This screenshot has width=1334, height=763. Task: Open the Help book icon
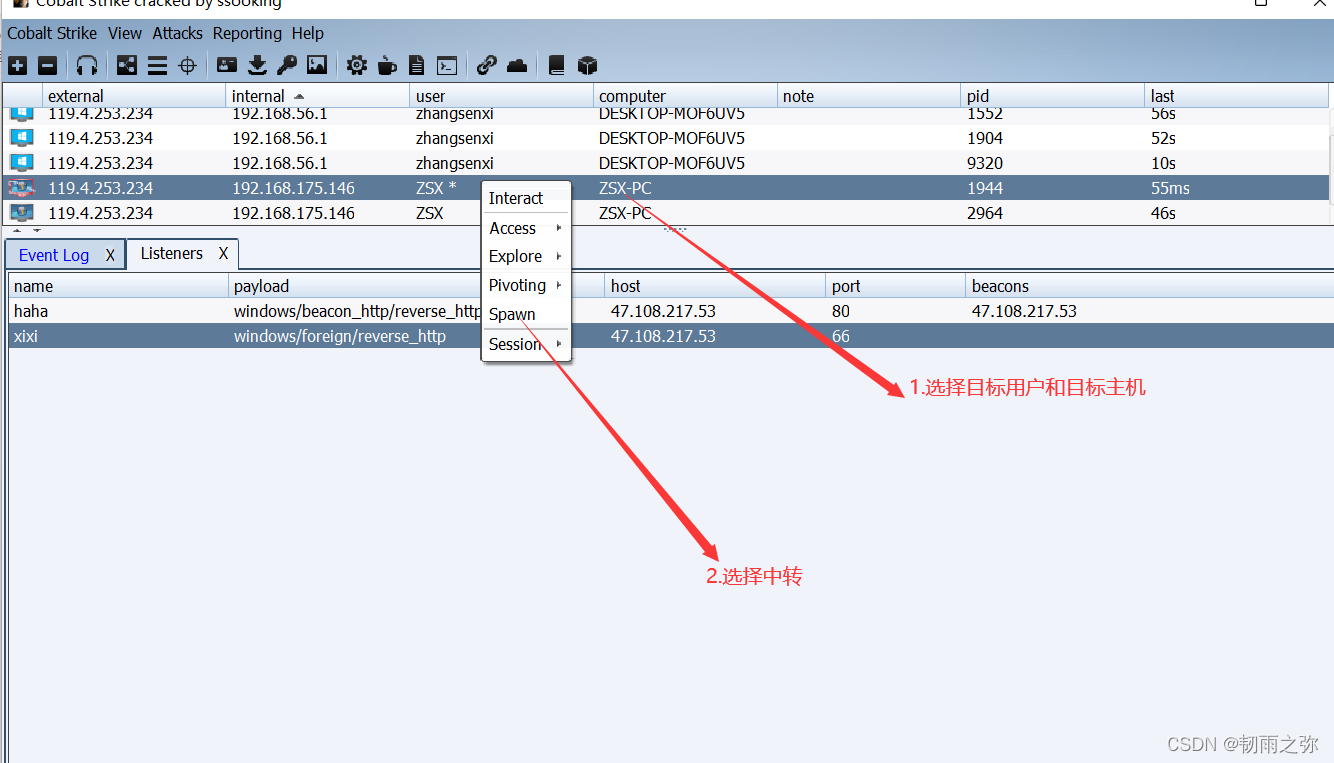[x=557, y=66]
